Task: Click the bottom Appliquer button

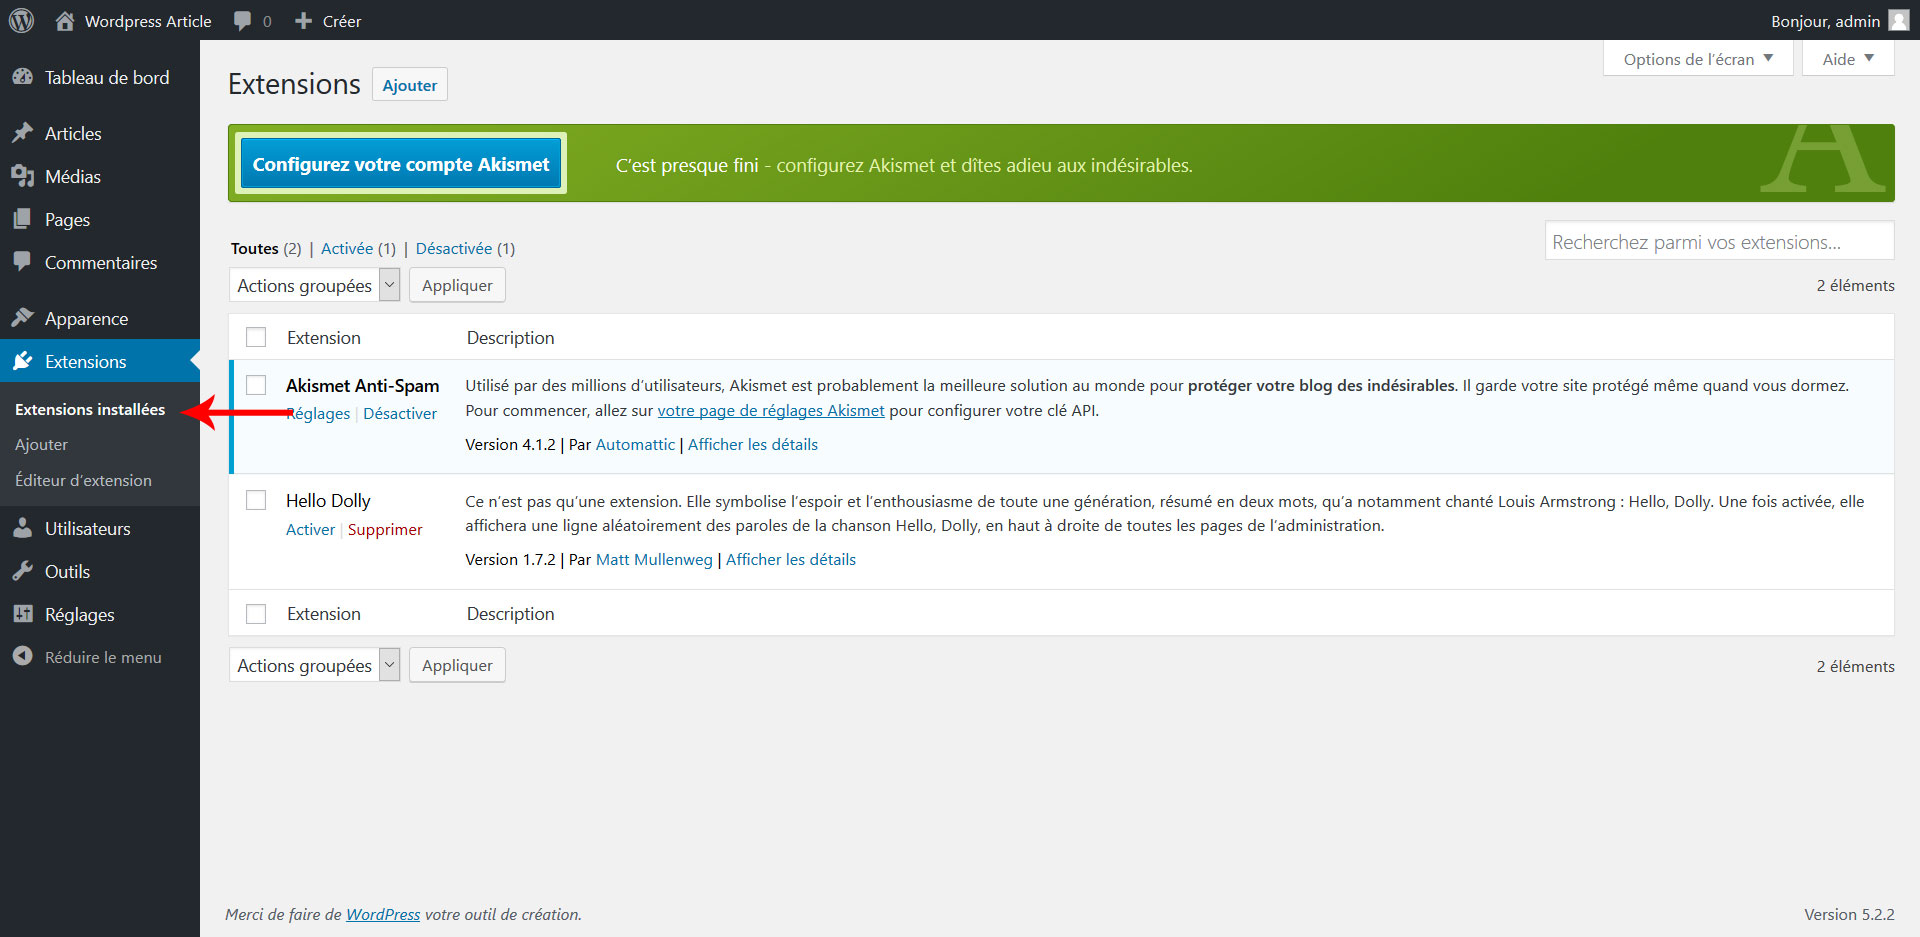Action: point(457,665)
